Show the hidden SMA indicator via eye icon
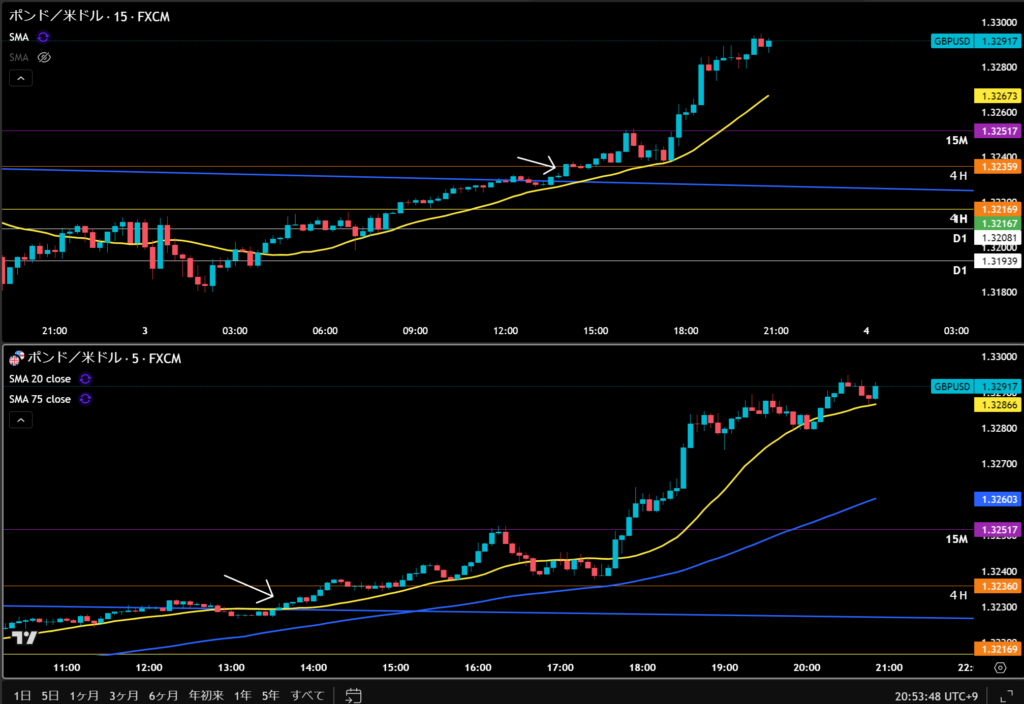Image resolution: width=1024 pixels, height=704 pixels. coord(43,57)
